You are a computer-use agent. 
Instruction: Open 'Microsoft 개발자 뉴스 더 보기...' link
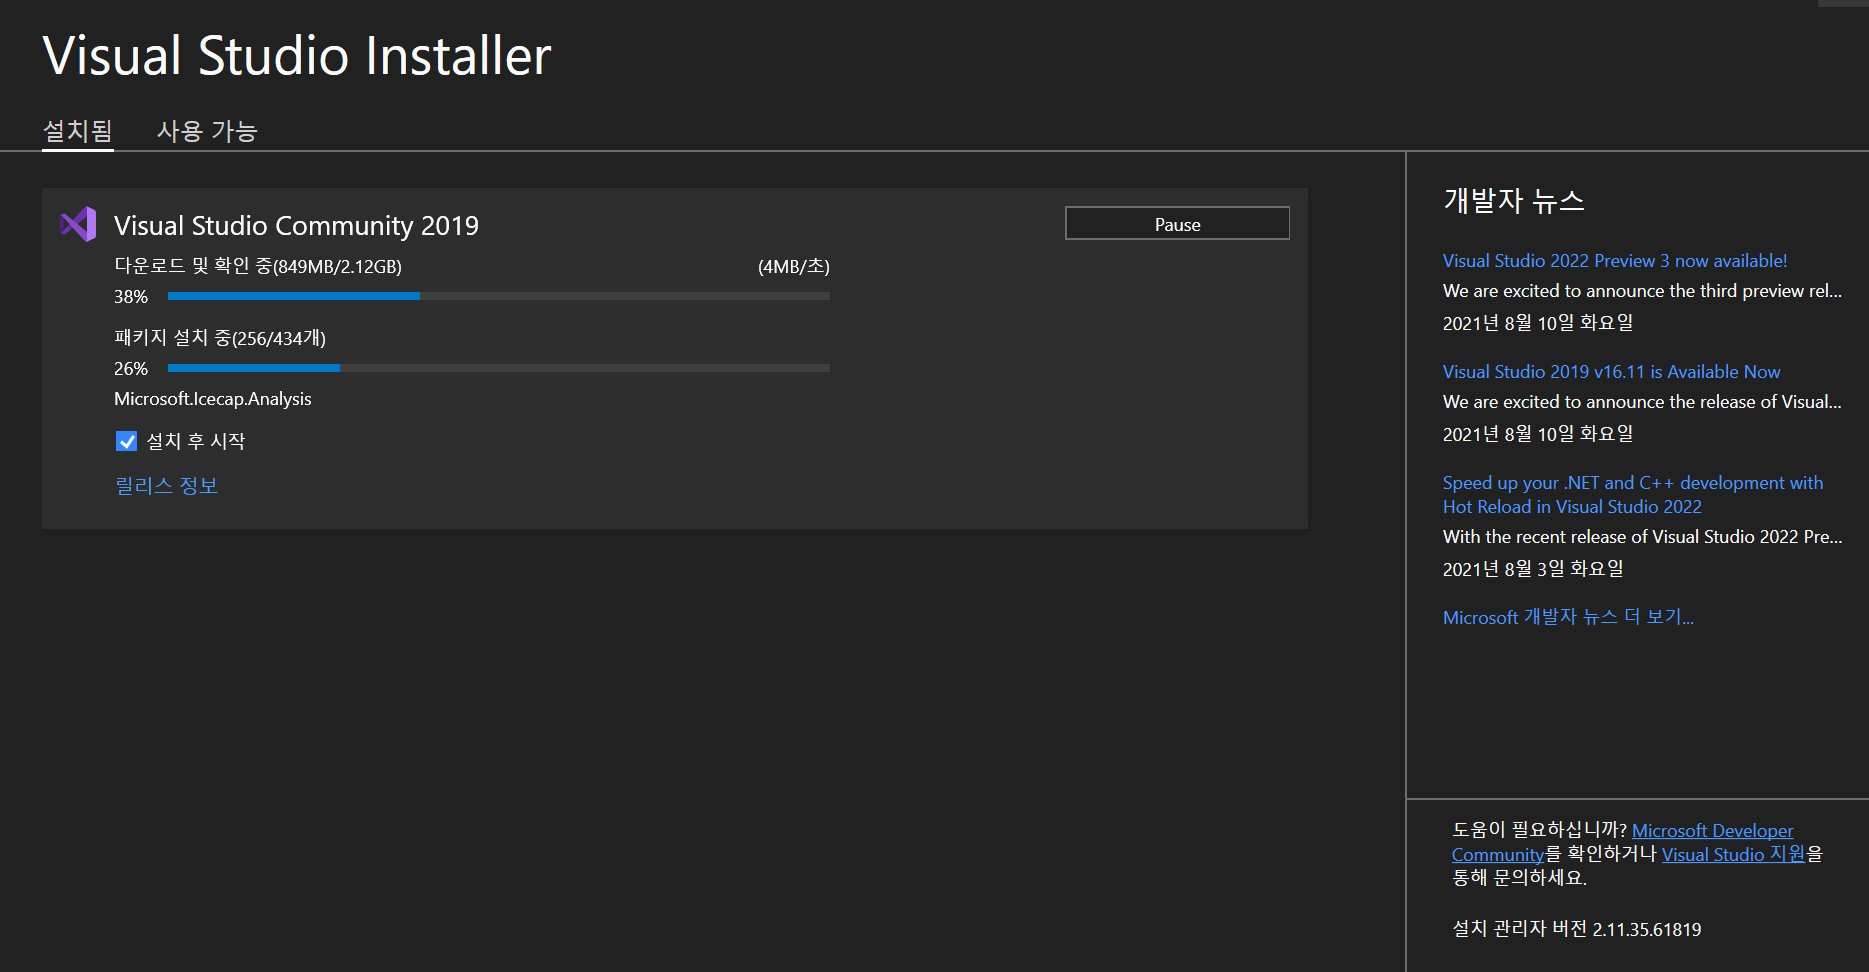point(1568,617)
